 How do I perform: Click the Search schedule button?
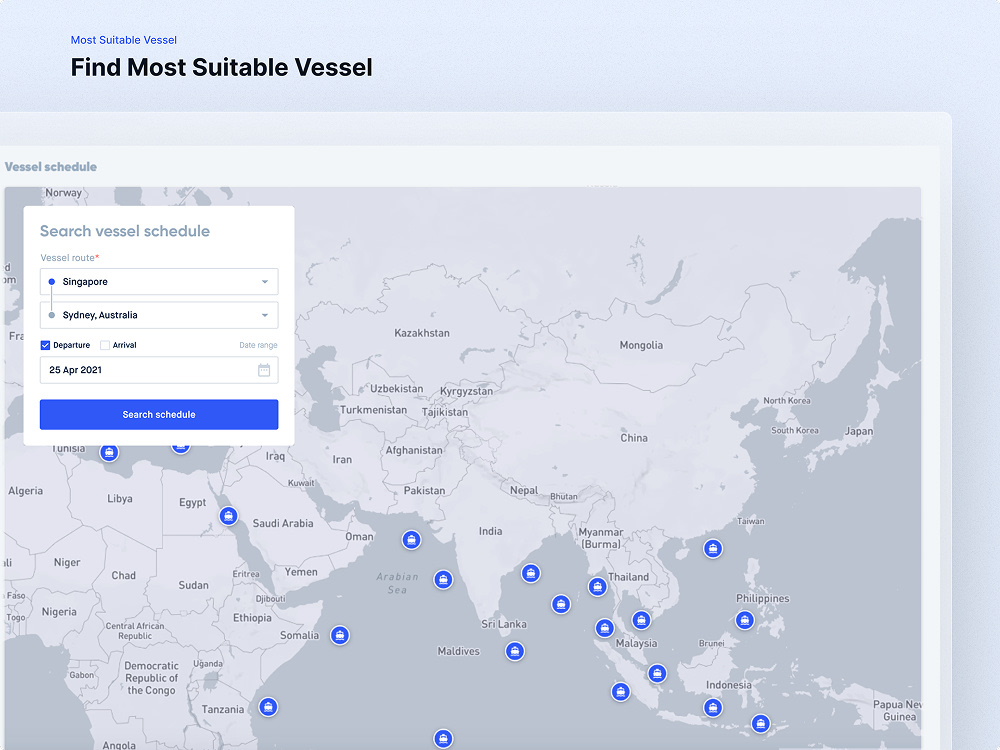159,415
